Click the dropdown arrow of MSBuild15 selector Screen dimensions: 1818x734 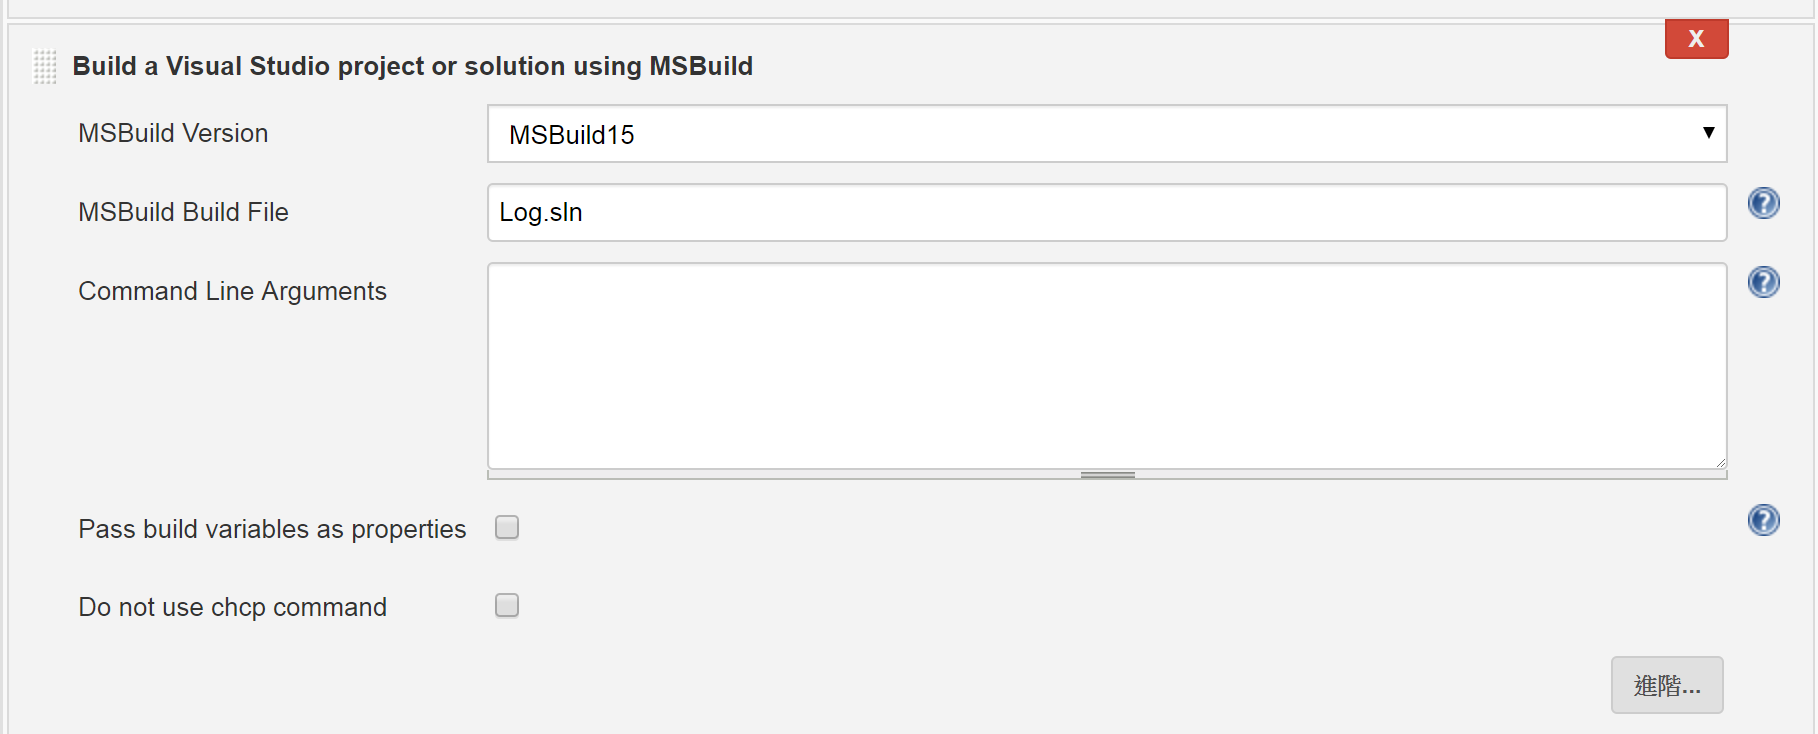click(1708, 133)
